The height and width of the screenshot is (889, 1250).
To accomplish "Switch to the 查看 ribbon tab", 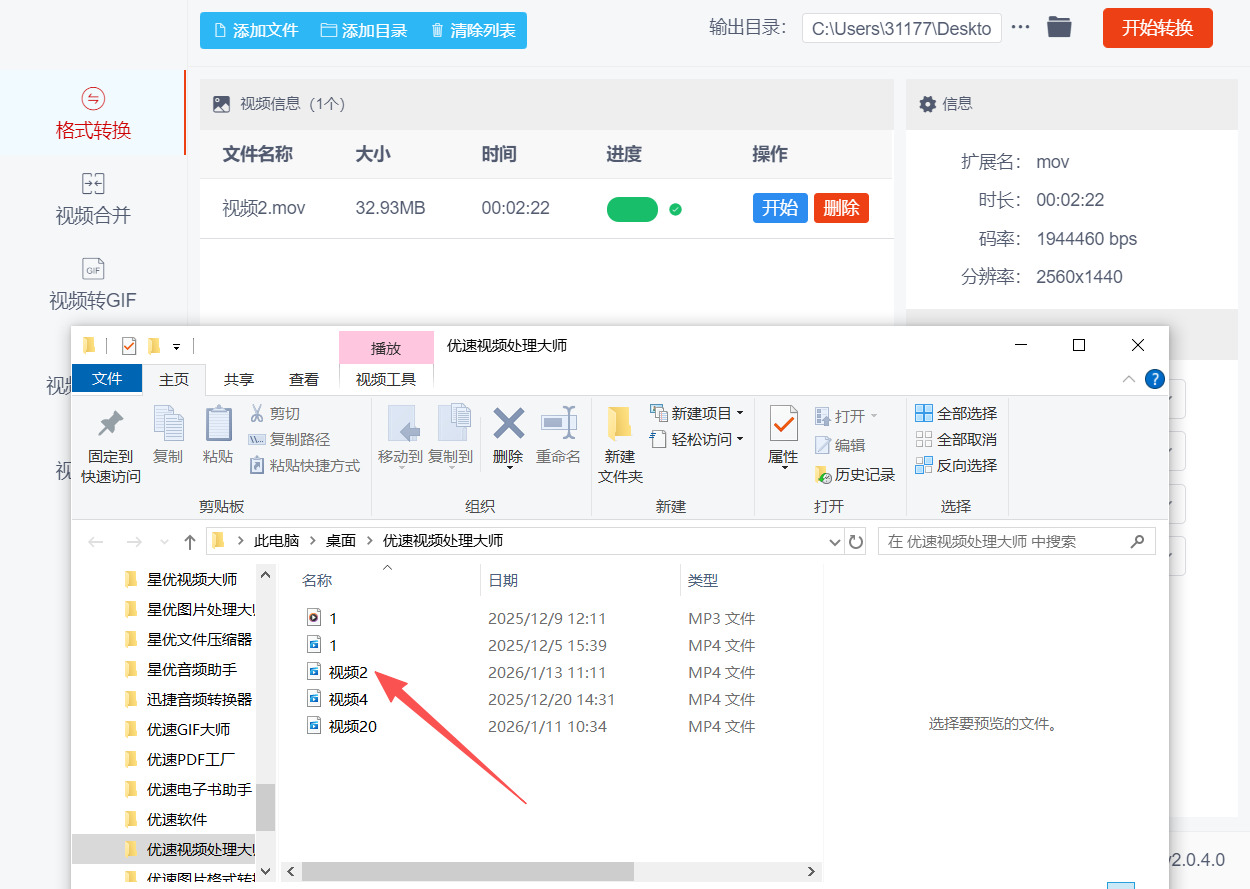I will click(x=304, y=379).
